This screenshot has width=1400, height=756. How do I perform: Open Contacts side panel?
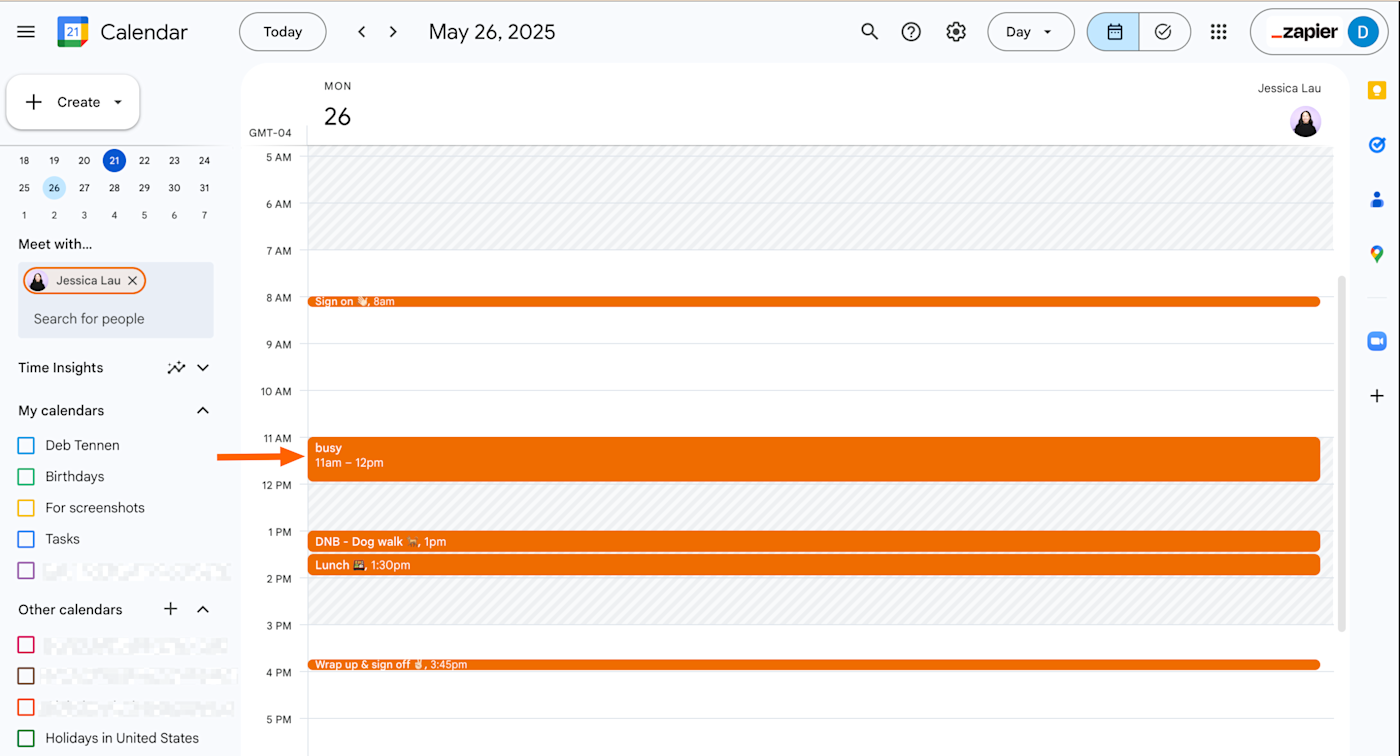pyautogui.click(x=1377, y=200)
